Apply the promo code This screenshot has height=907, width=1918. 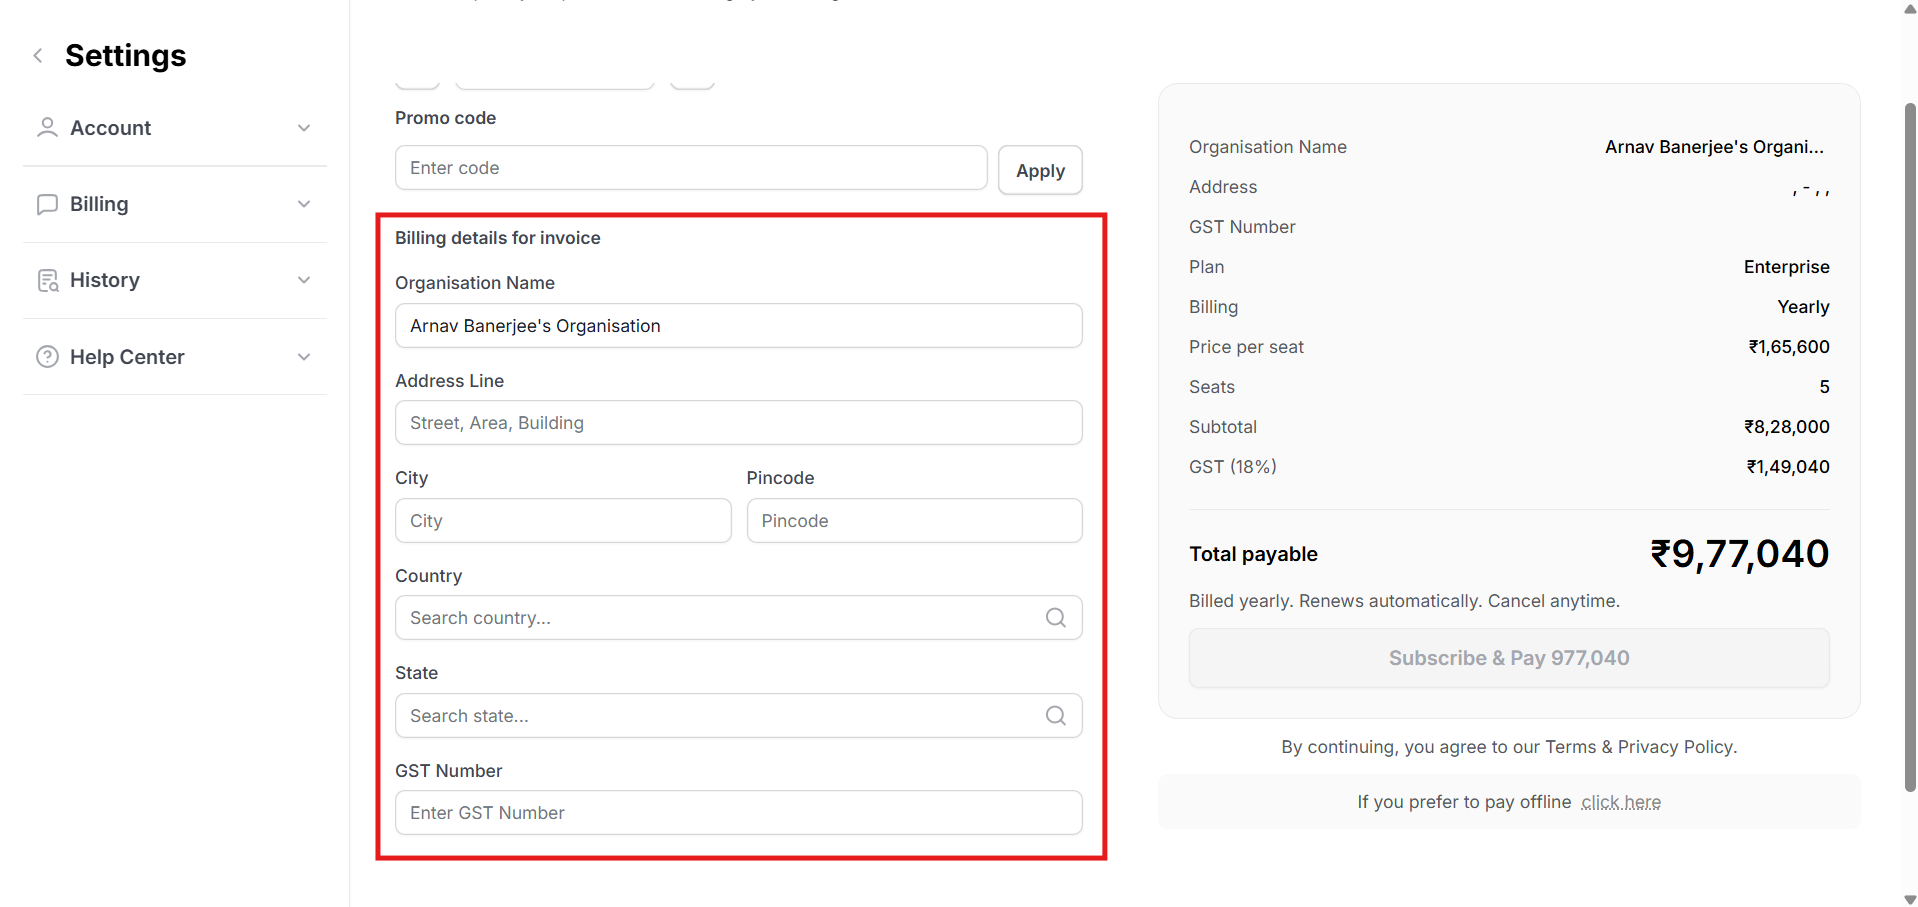tap(1040, 171)
